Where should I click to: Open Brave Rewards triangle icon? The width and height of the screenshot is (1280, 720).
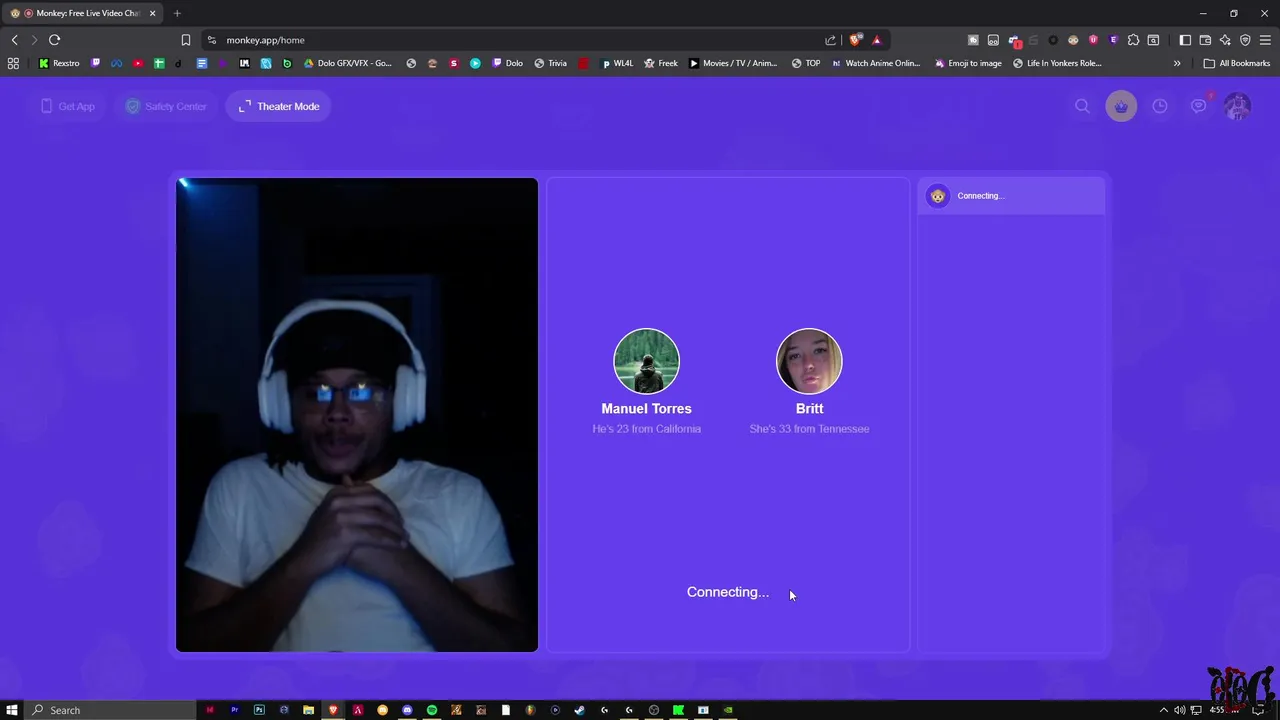click(x=876, y=40)
